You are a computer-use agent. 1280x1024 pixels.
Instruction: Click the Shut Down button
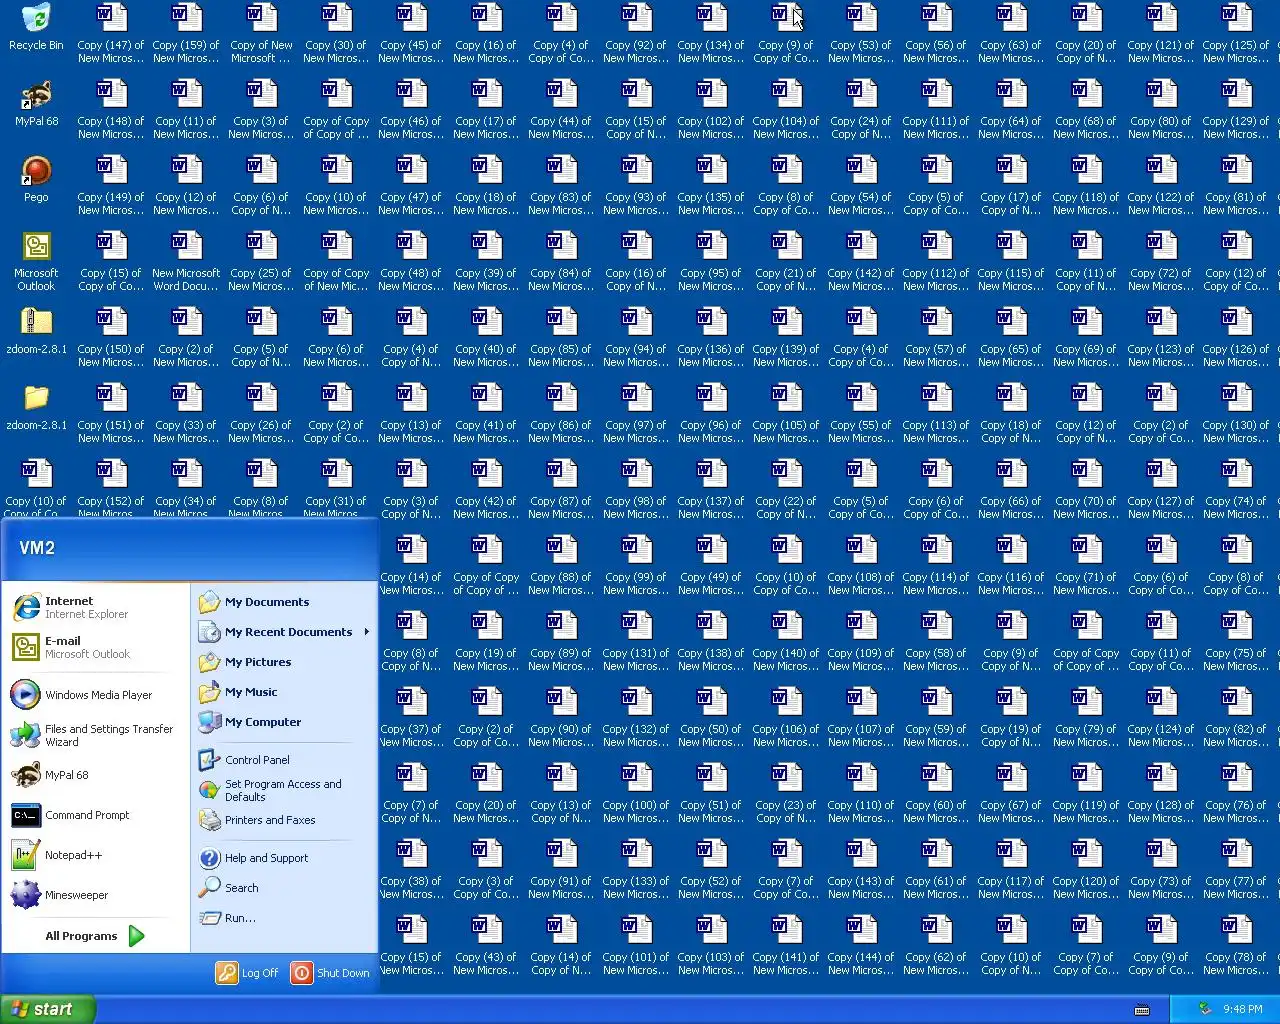[330, 973]
